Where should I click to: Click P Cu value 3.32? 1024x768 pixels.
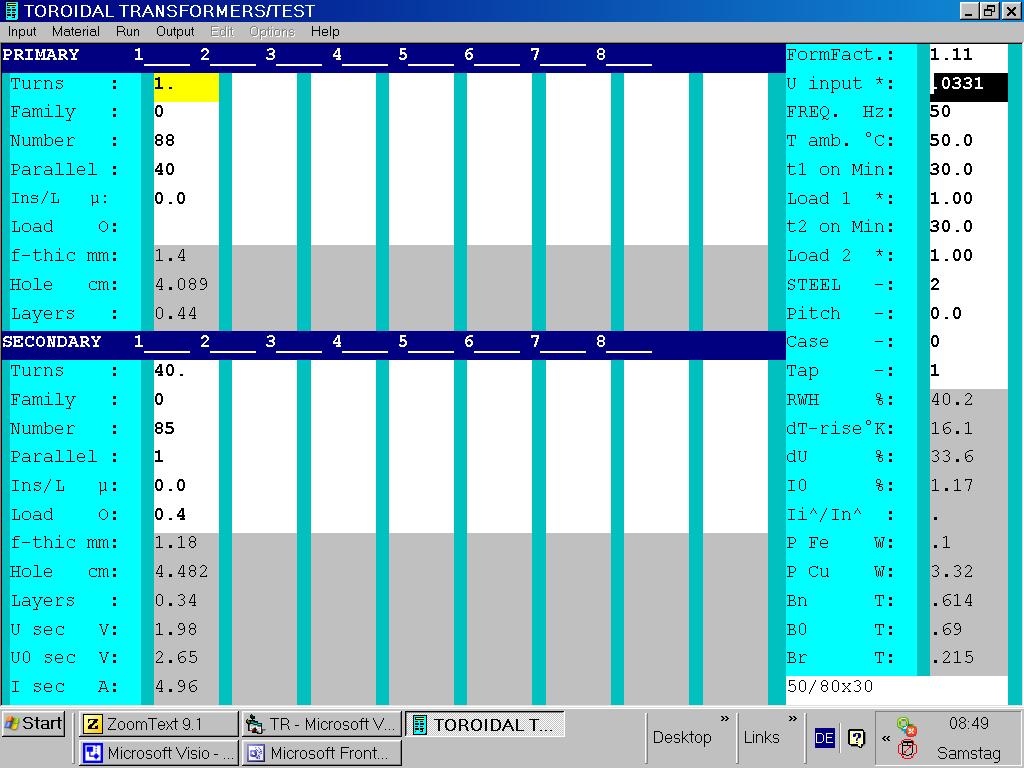tap(952, 571)
